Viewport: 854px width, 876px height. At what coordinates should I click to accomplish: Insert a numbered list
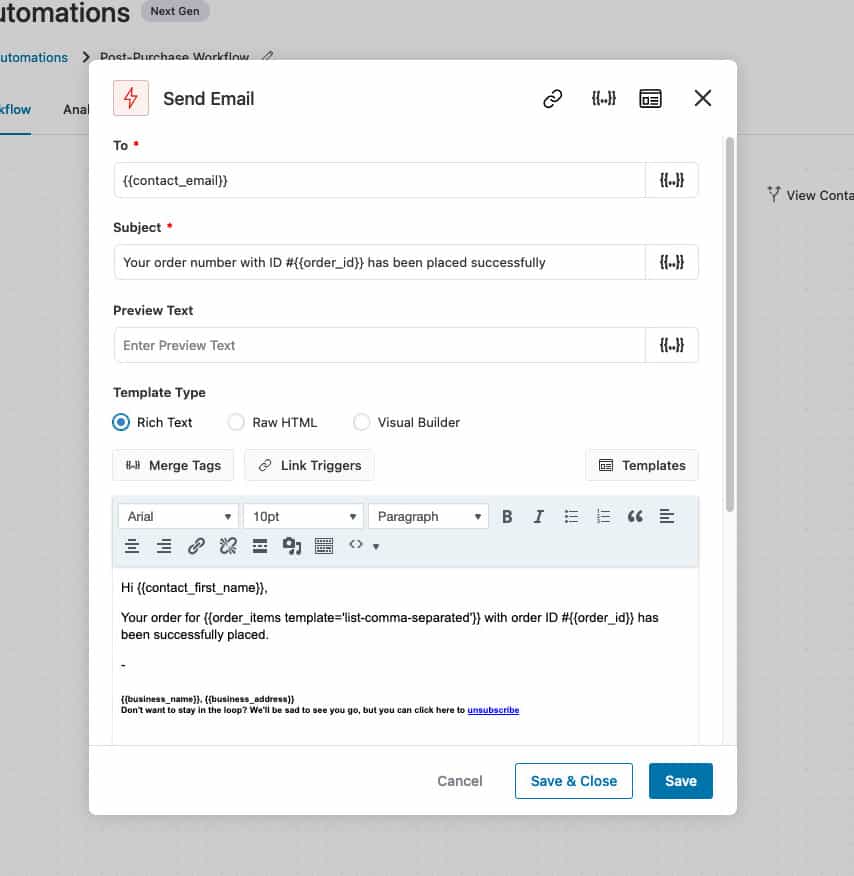(x=603, y=516)
